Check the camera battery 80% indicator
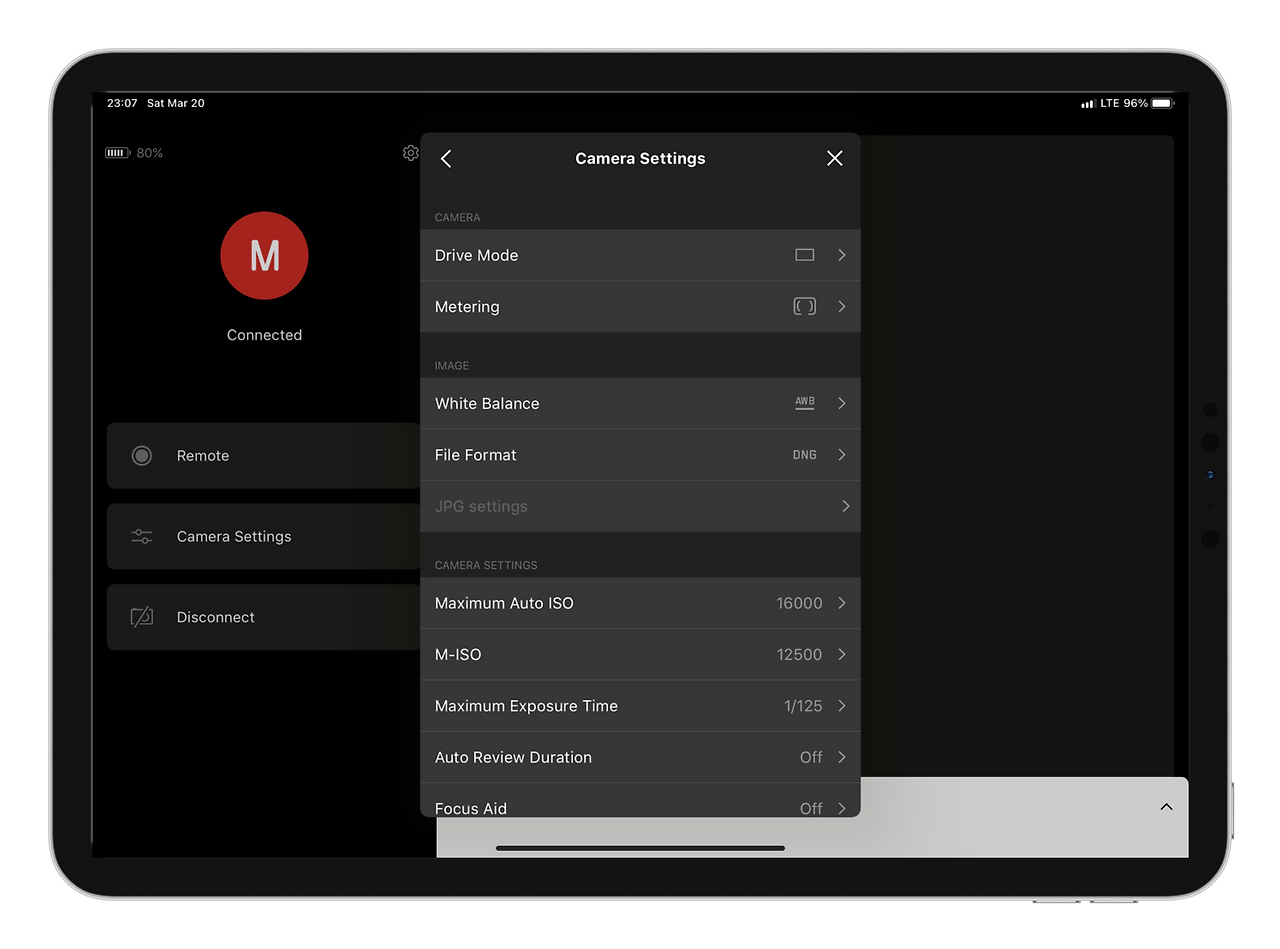Screen dimensions: 1280x949 coord(134,153)
